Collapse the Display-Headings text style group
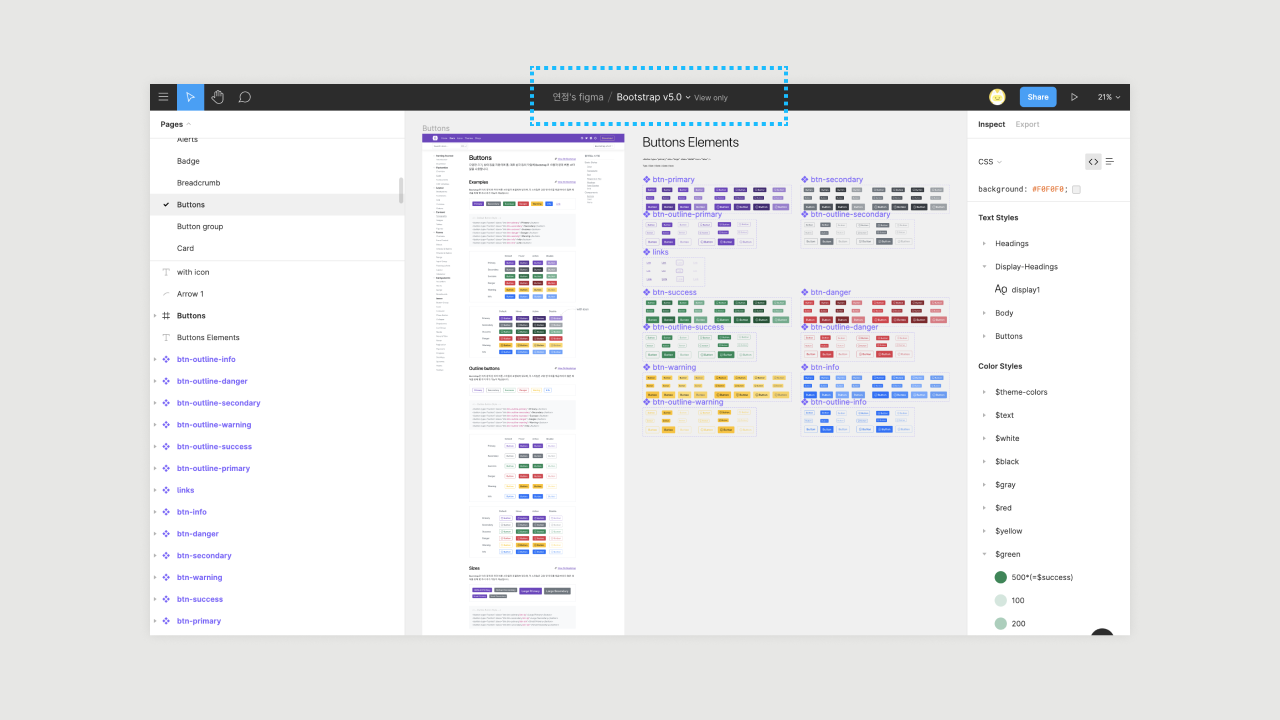1280x720 pixels. point(984,267)
